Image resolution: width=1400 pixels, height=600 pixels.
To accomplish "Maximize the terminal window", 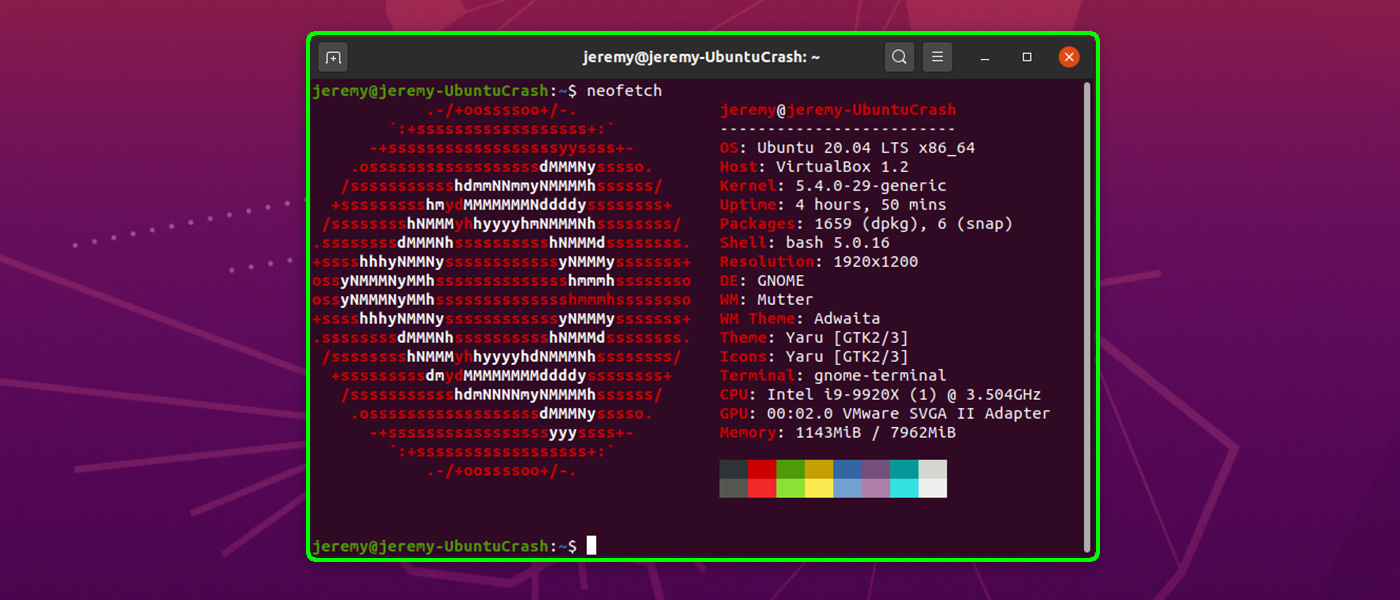I will click(1026, 57).
